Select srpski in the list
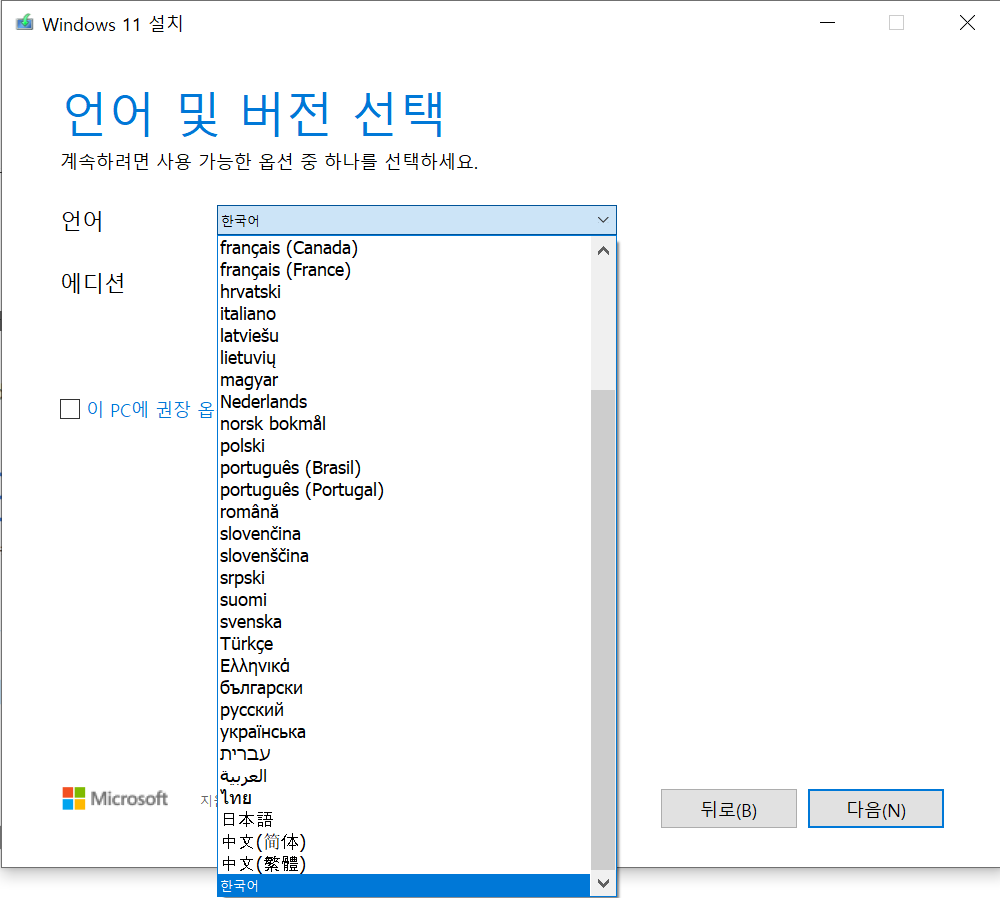Image resolution: width=1000 pixels, height=898 pixels. [x=404, y=578]
